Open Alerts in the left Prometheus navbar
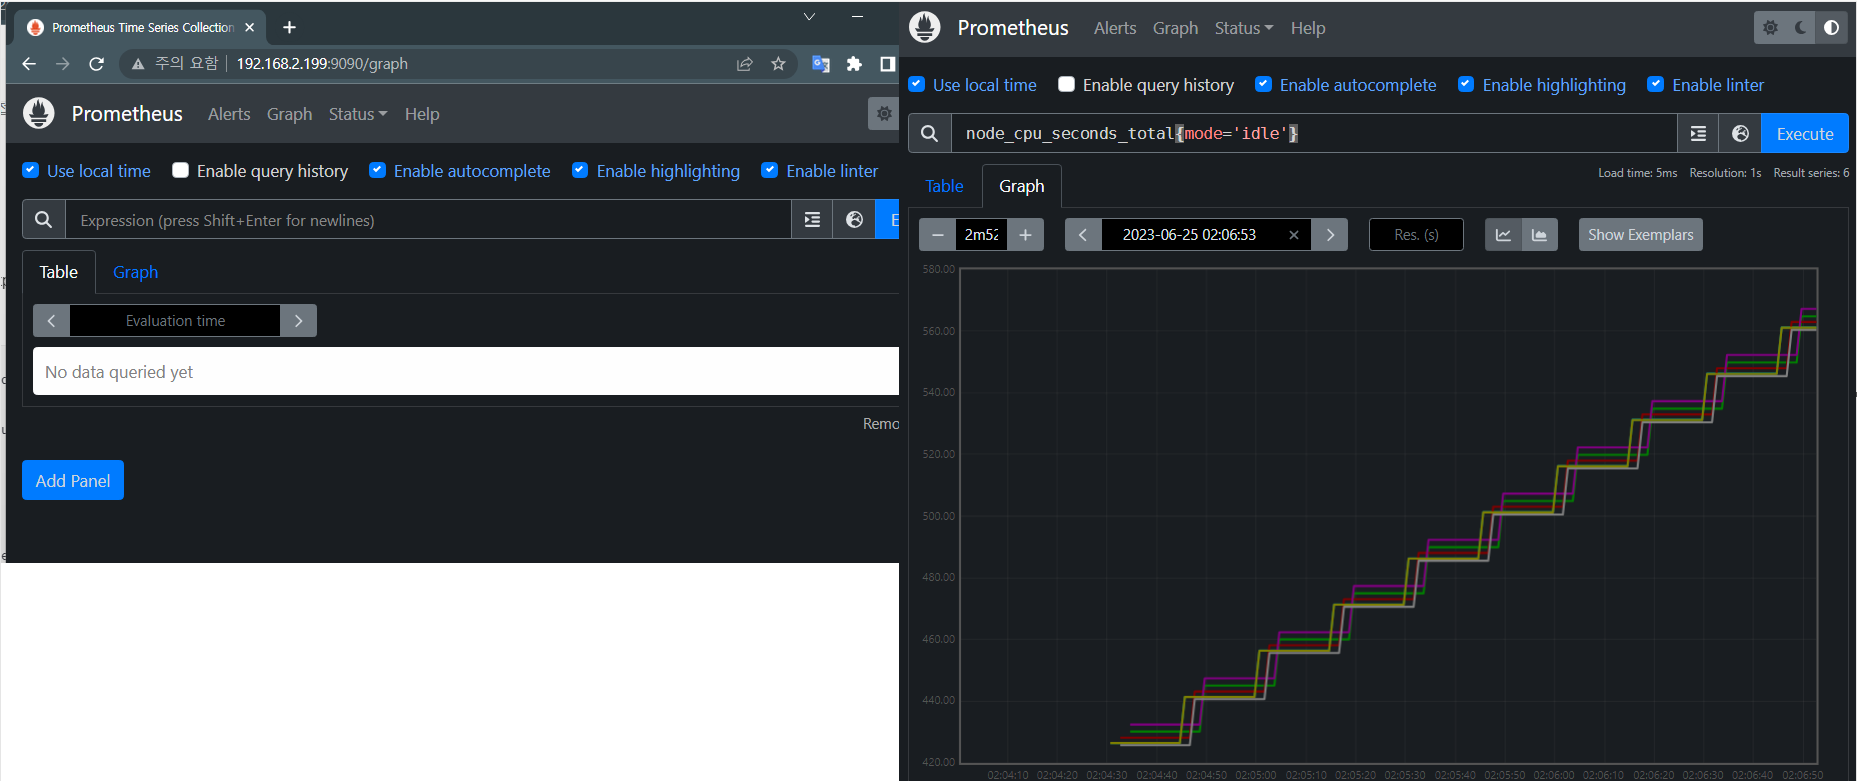The height and width of the screenshot is (781, 1857). click(x=229, y=114)
